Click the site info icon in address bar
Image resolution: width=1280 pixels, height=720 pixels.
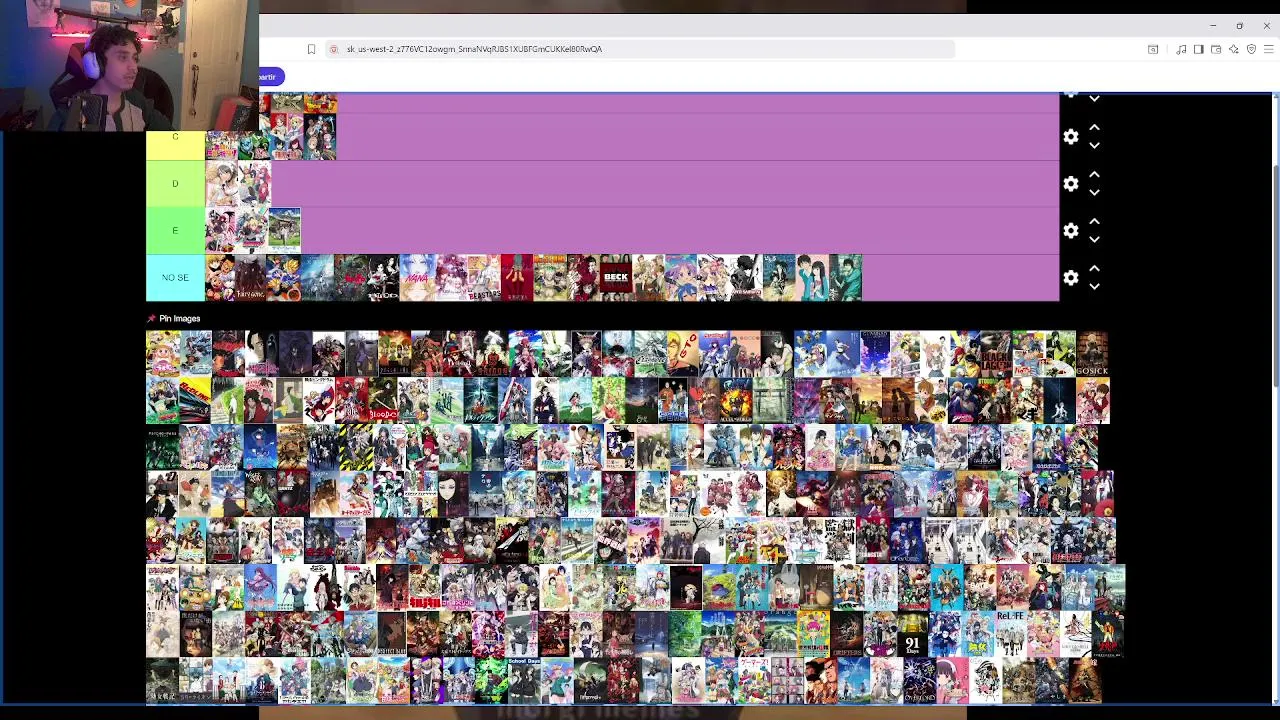[334, 49]
